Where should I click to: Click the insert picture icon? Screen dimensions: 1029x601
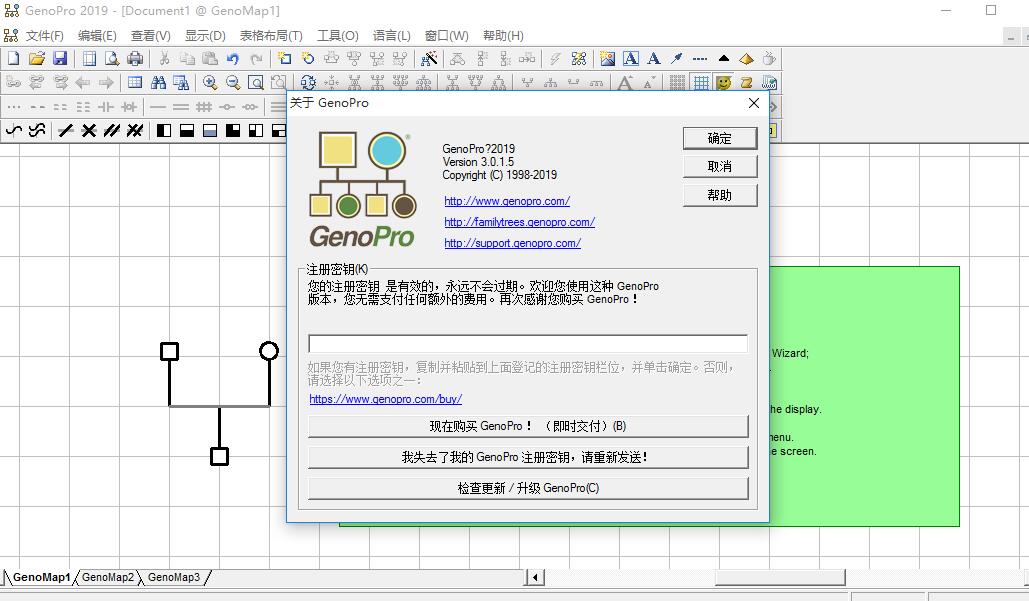[607, 59]
